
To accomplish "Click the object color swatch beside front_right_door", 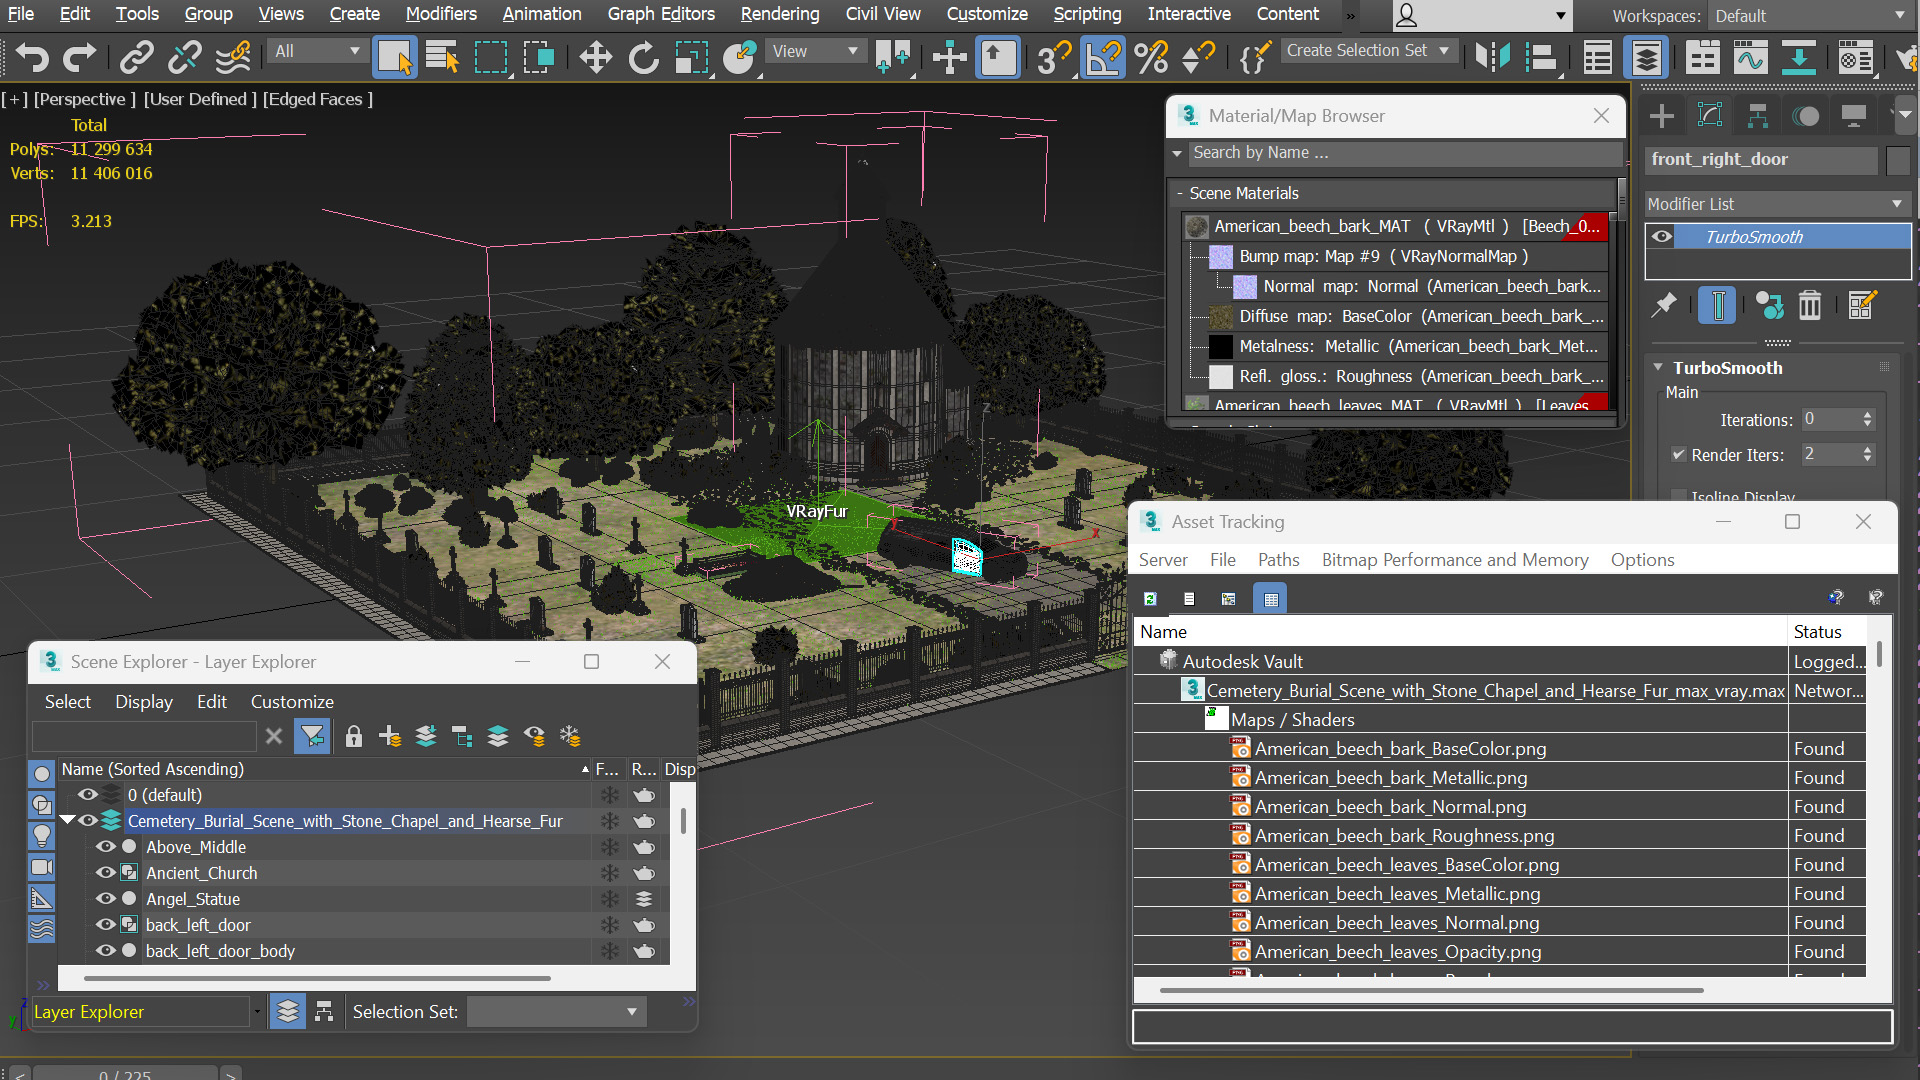I will [1898, 160].
